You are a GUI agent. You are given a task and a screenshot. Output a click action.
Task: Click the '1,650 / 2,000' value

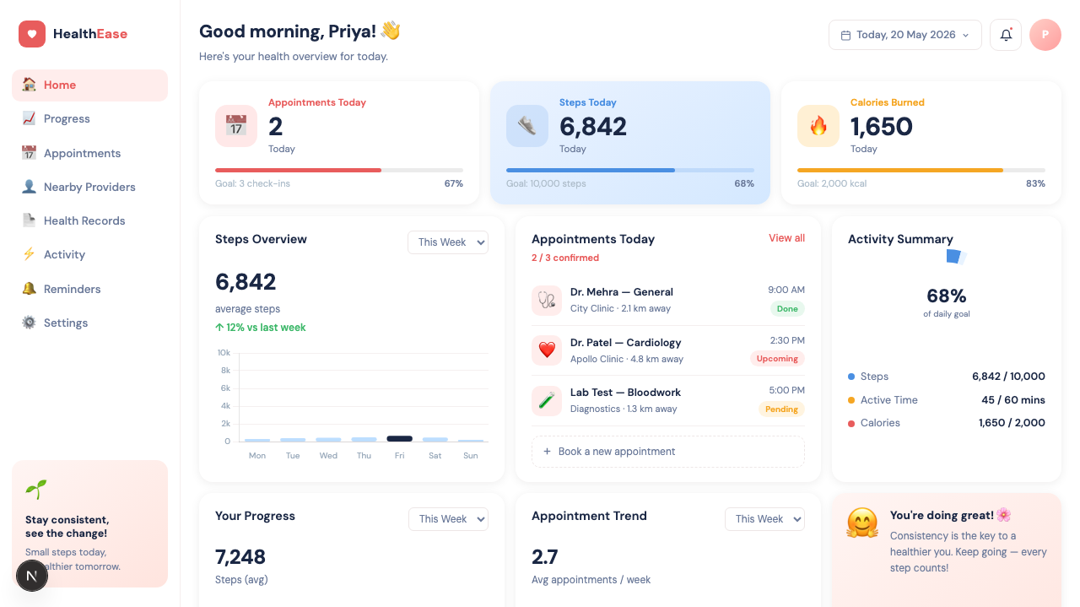coord(1012,422)
